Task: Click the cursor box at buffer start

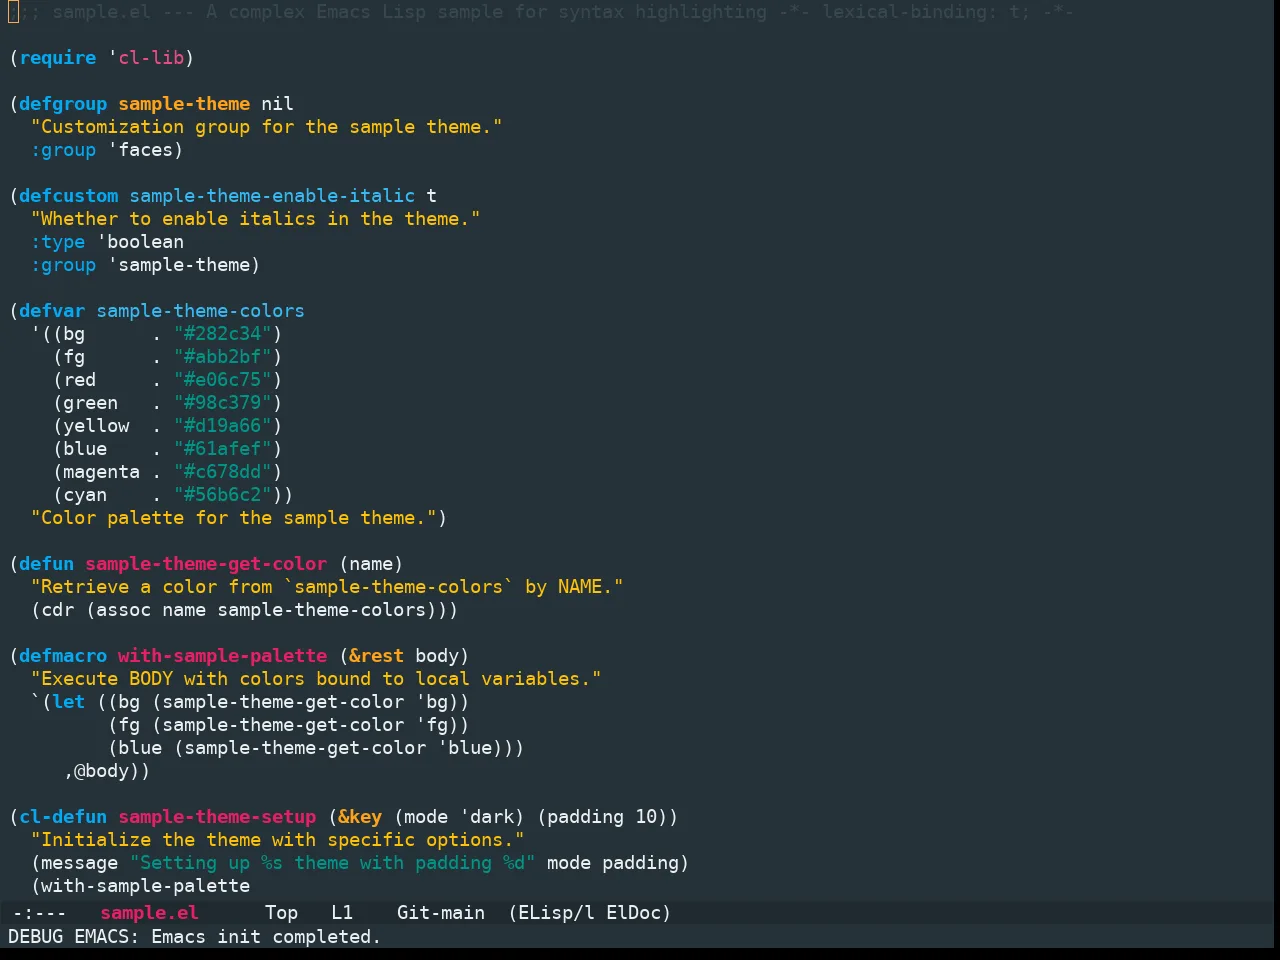Action: (x=13, y=12)
